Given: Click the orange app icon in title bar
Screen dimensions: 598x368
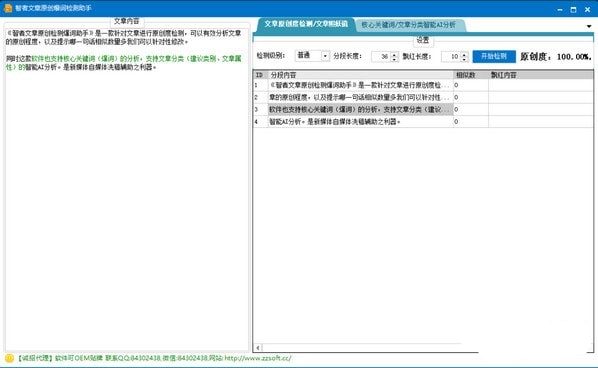Looking at the screenshot, I should 8,8.
